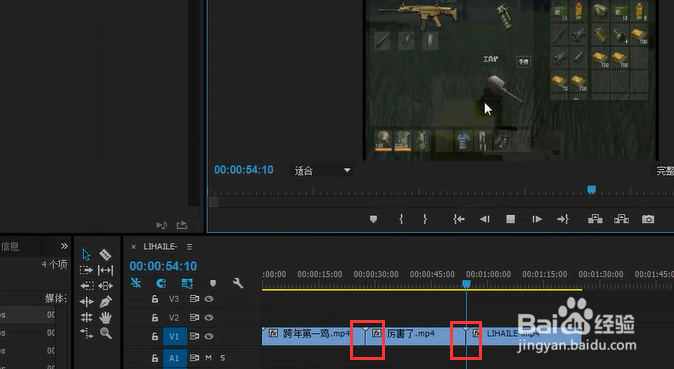
Task: Open timeline display settings wrench
Action: click(238, 283)
